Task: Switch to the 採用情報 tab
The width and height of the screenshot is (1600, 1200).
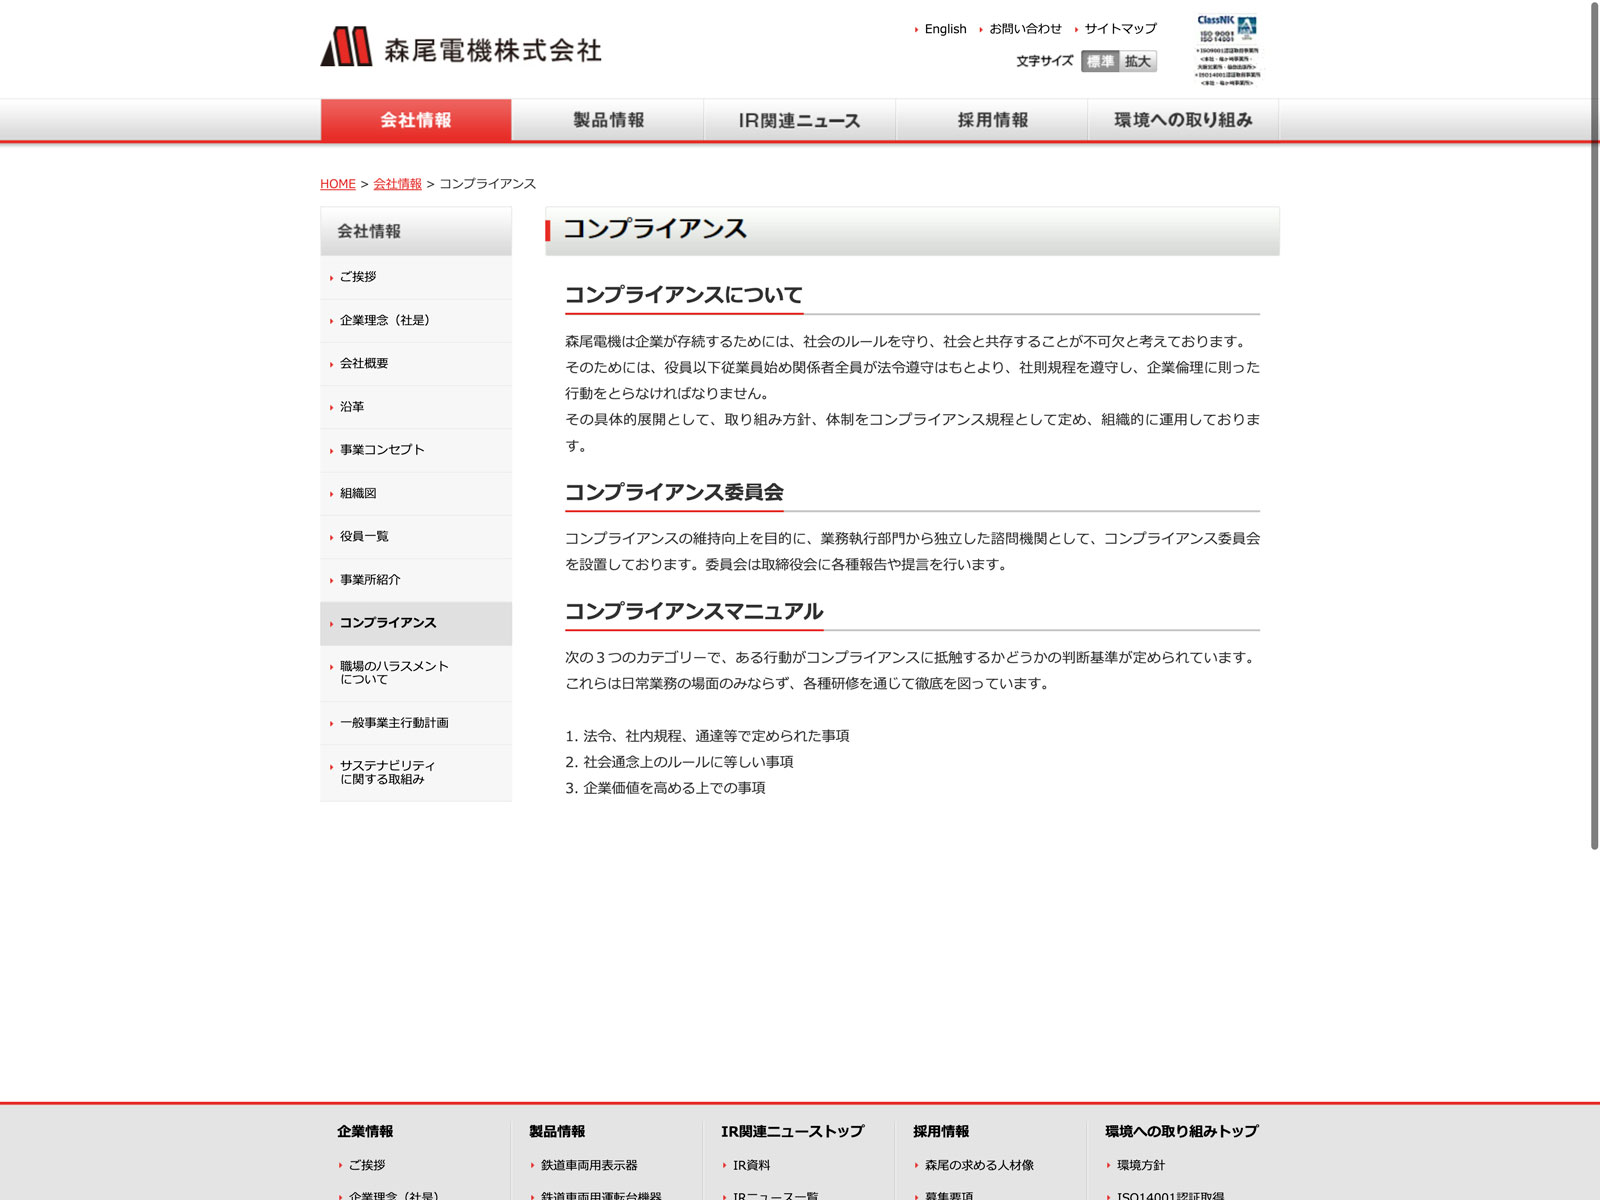Action: 992,120
